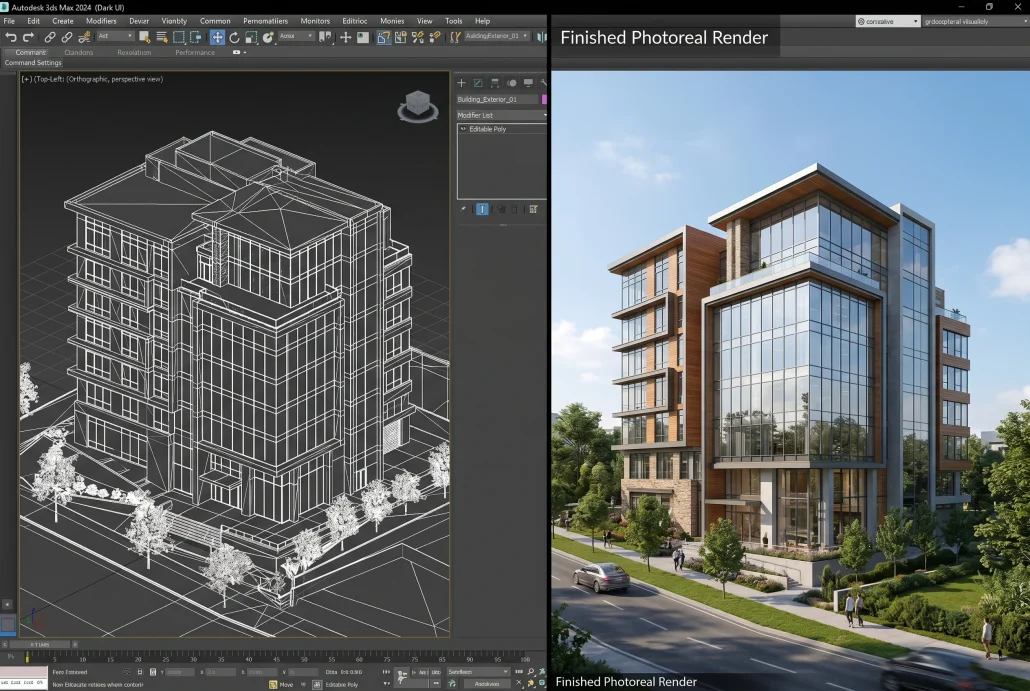1030x691 pixels.
Task: Open Select by Name list icon
Action: click(x=162, y=37)
